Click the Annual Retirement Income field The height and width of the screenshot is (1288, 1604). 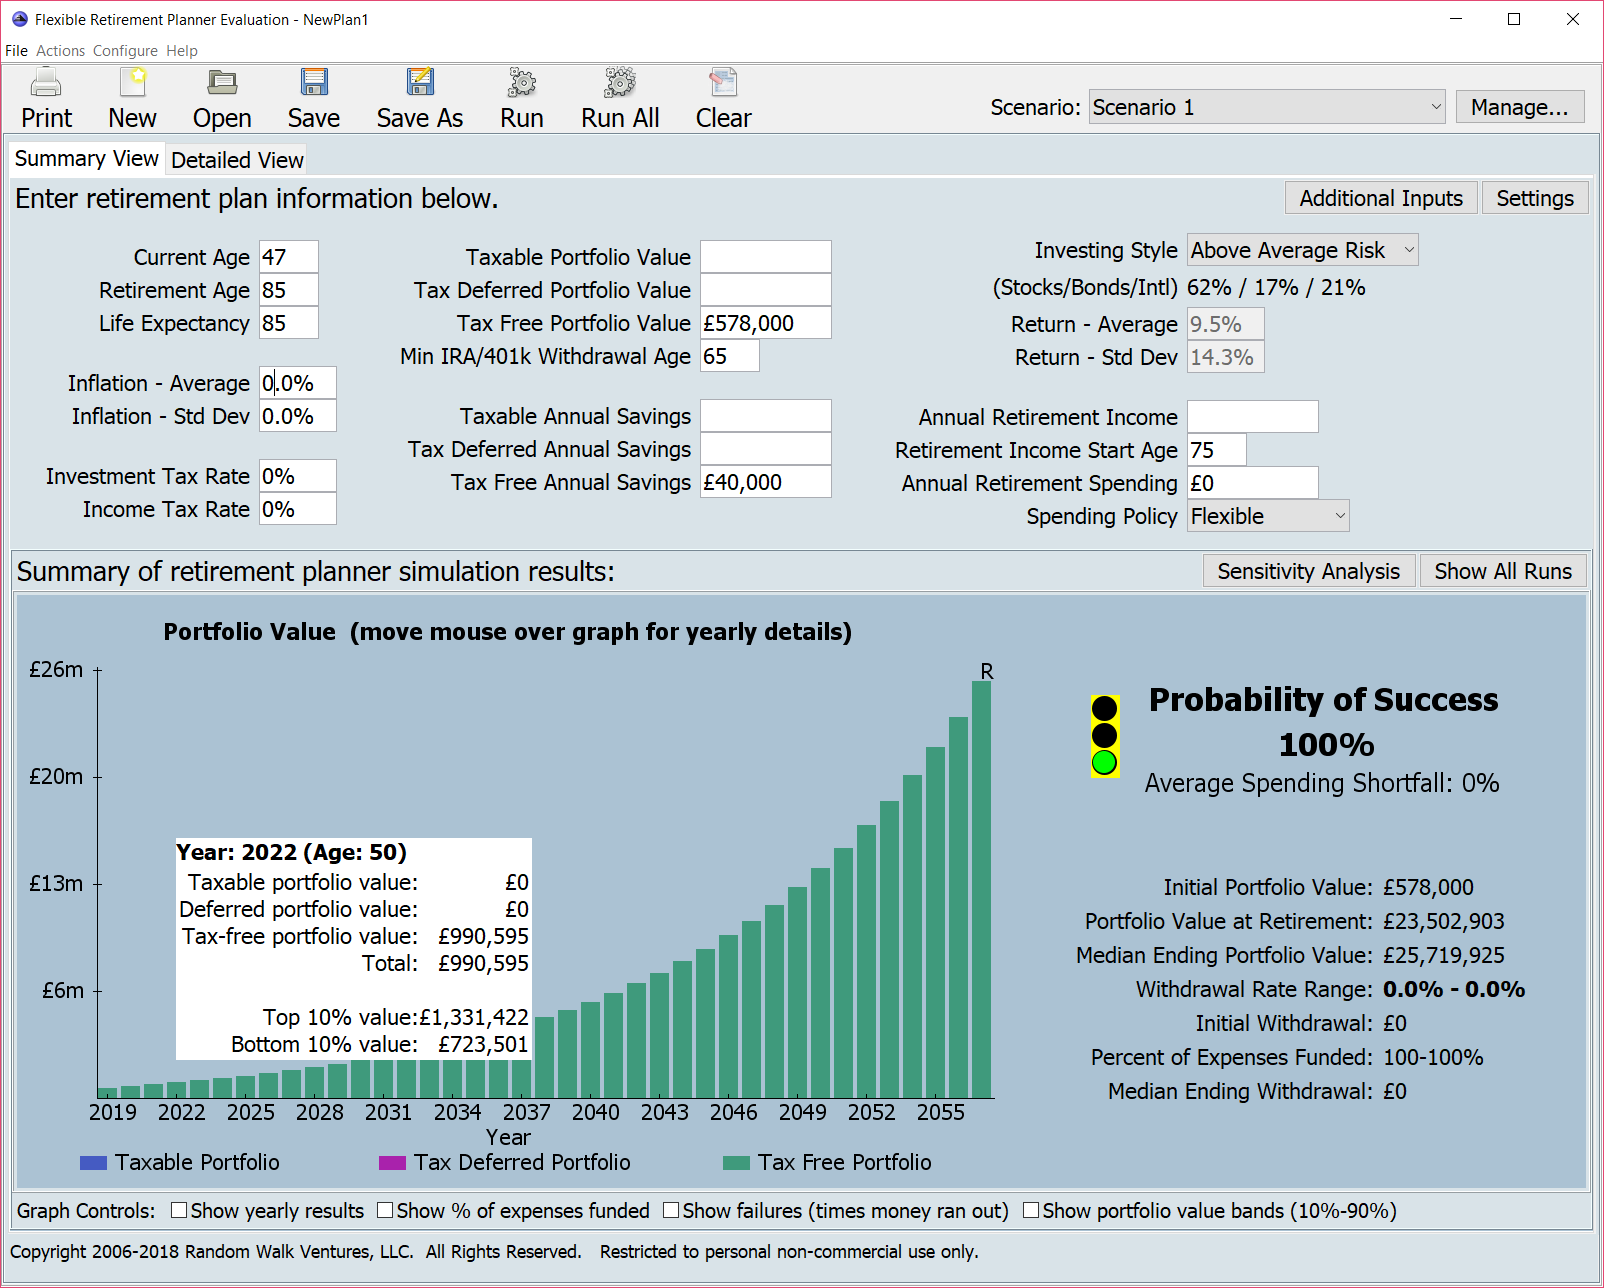[x=1252, y=417]
